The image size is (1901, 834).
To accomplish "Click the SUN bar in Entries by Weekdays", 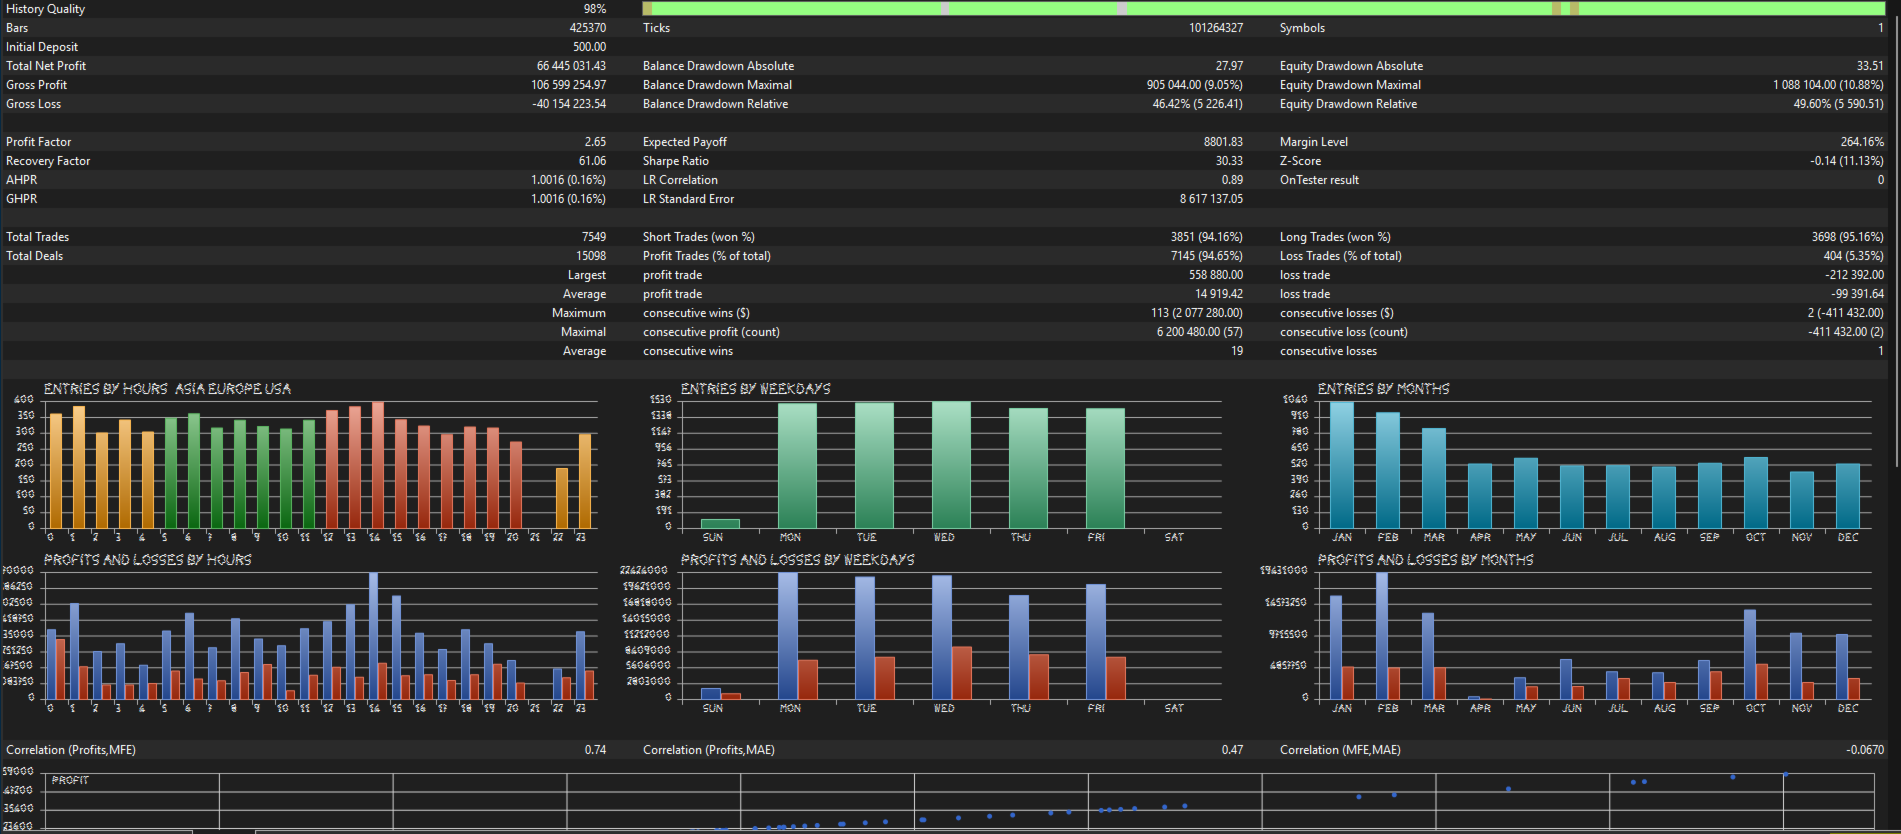I will click(720, 523).
